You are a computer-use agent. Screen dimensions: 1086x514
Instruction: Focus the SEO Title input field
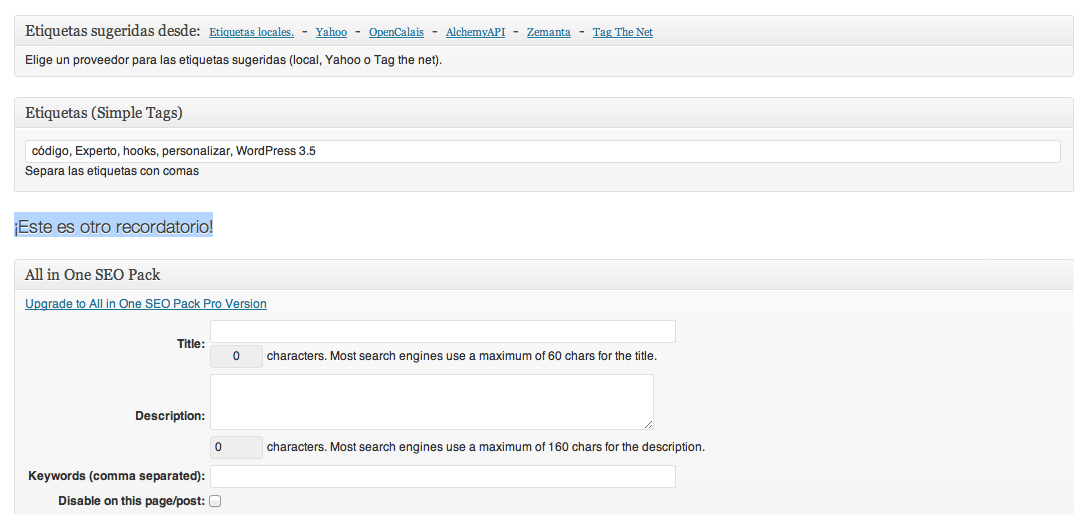(x=443, y=331)
